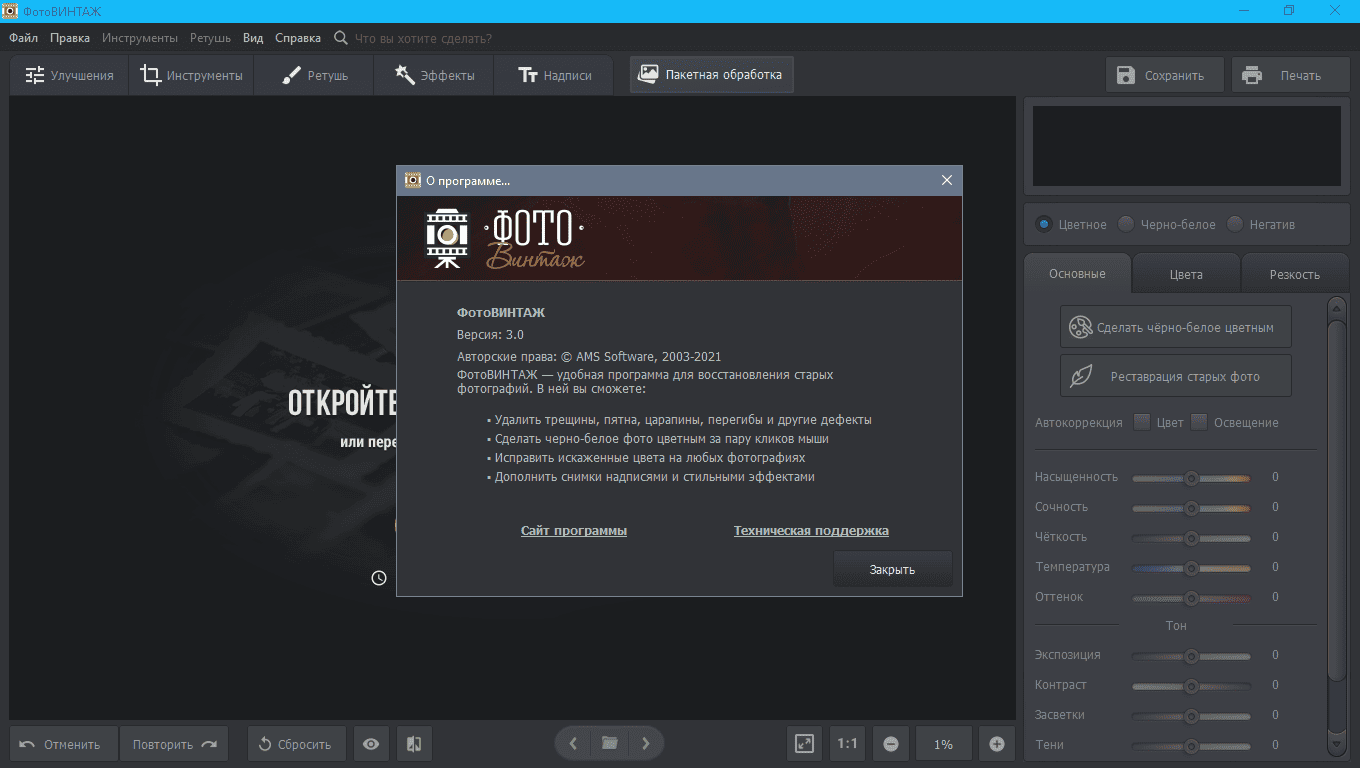
Task: Switch to the Ретушь tab
Action: point(314,75)
